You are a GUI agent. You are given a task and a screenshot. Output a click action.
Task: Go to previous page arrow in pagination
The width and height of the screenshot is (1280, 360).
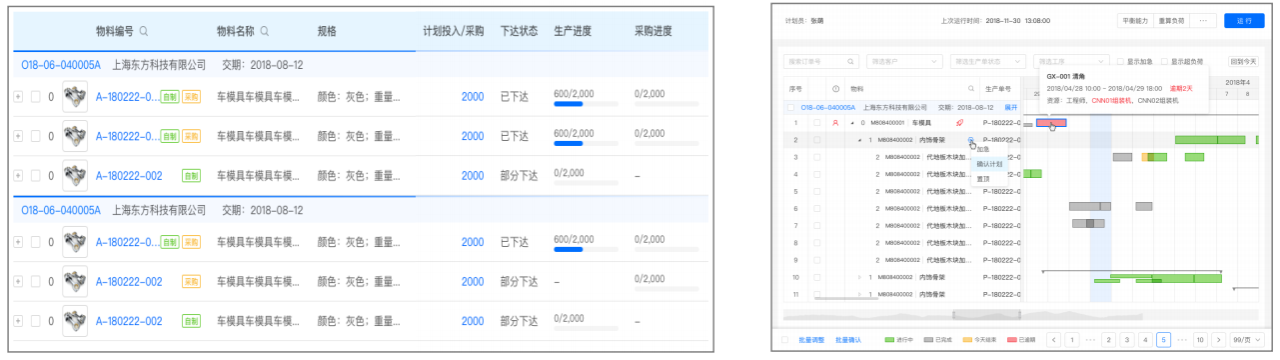tap(1053, 340)
